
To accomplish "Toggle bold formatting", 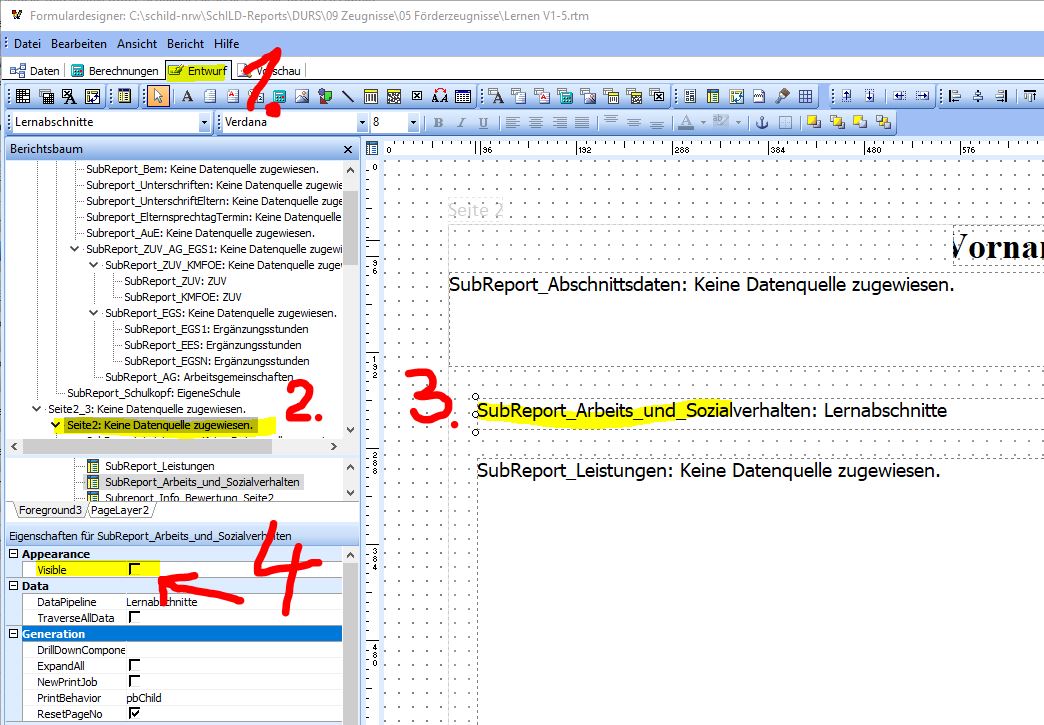I will point(438,122).
